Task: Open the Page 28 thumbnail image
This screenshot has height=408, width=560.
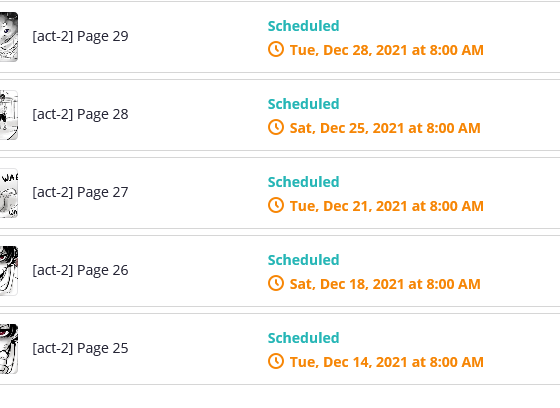Action: coord(9,115)
